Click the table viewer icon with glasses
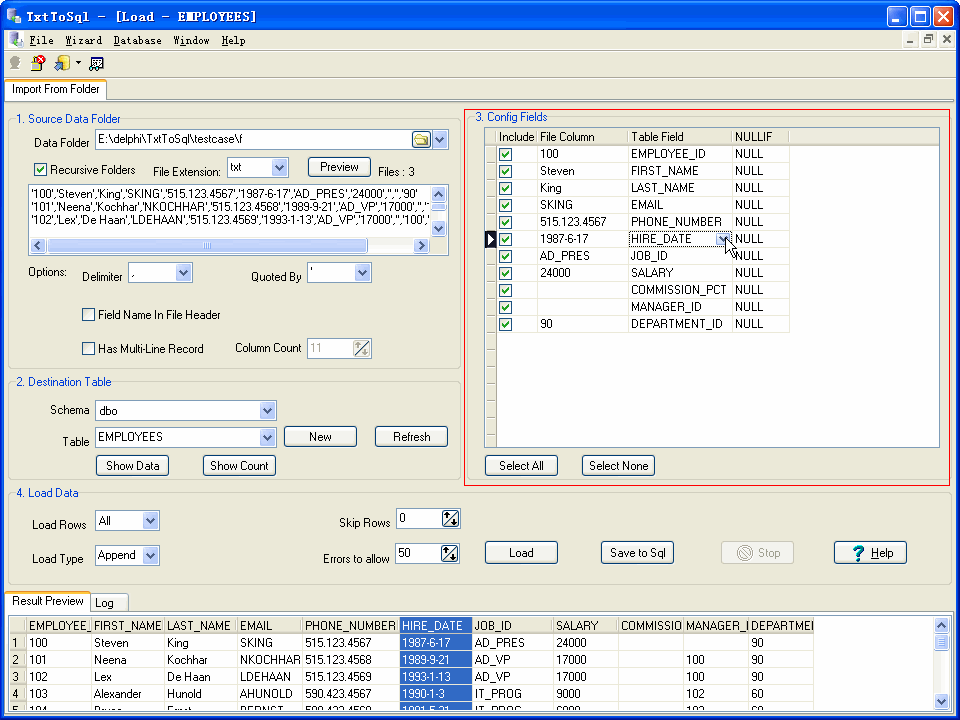960x720 pixels. click(x=97, y=62)
